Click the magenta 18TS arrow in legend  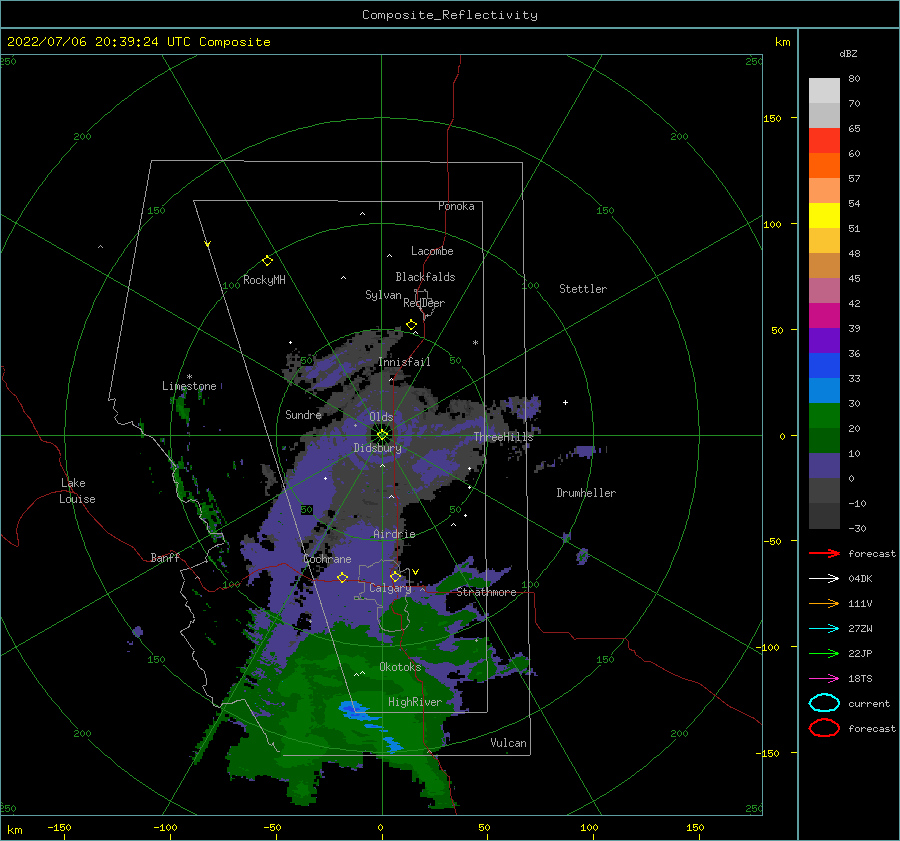tap(824, 679)
